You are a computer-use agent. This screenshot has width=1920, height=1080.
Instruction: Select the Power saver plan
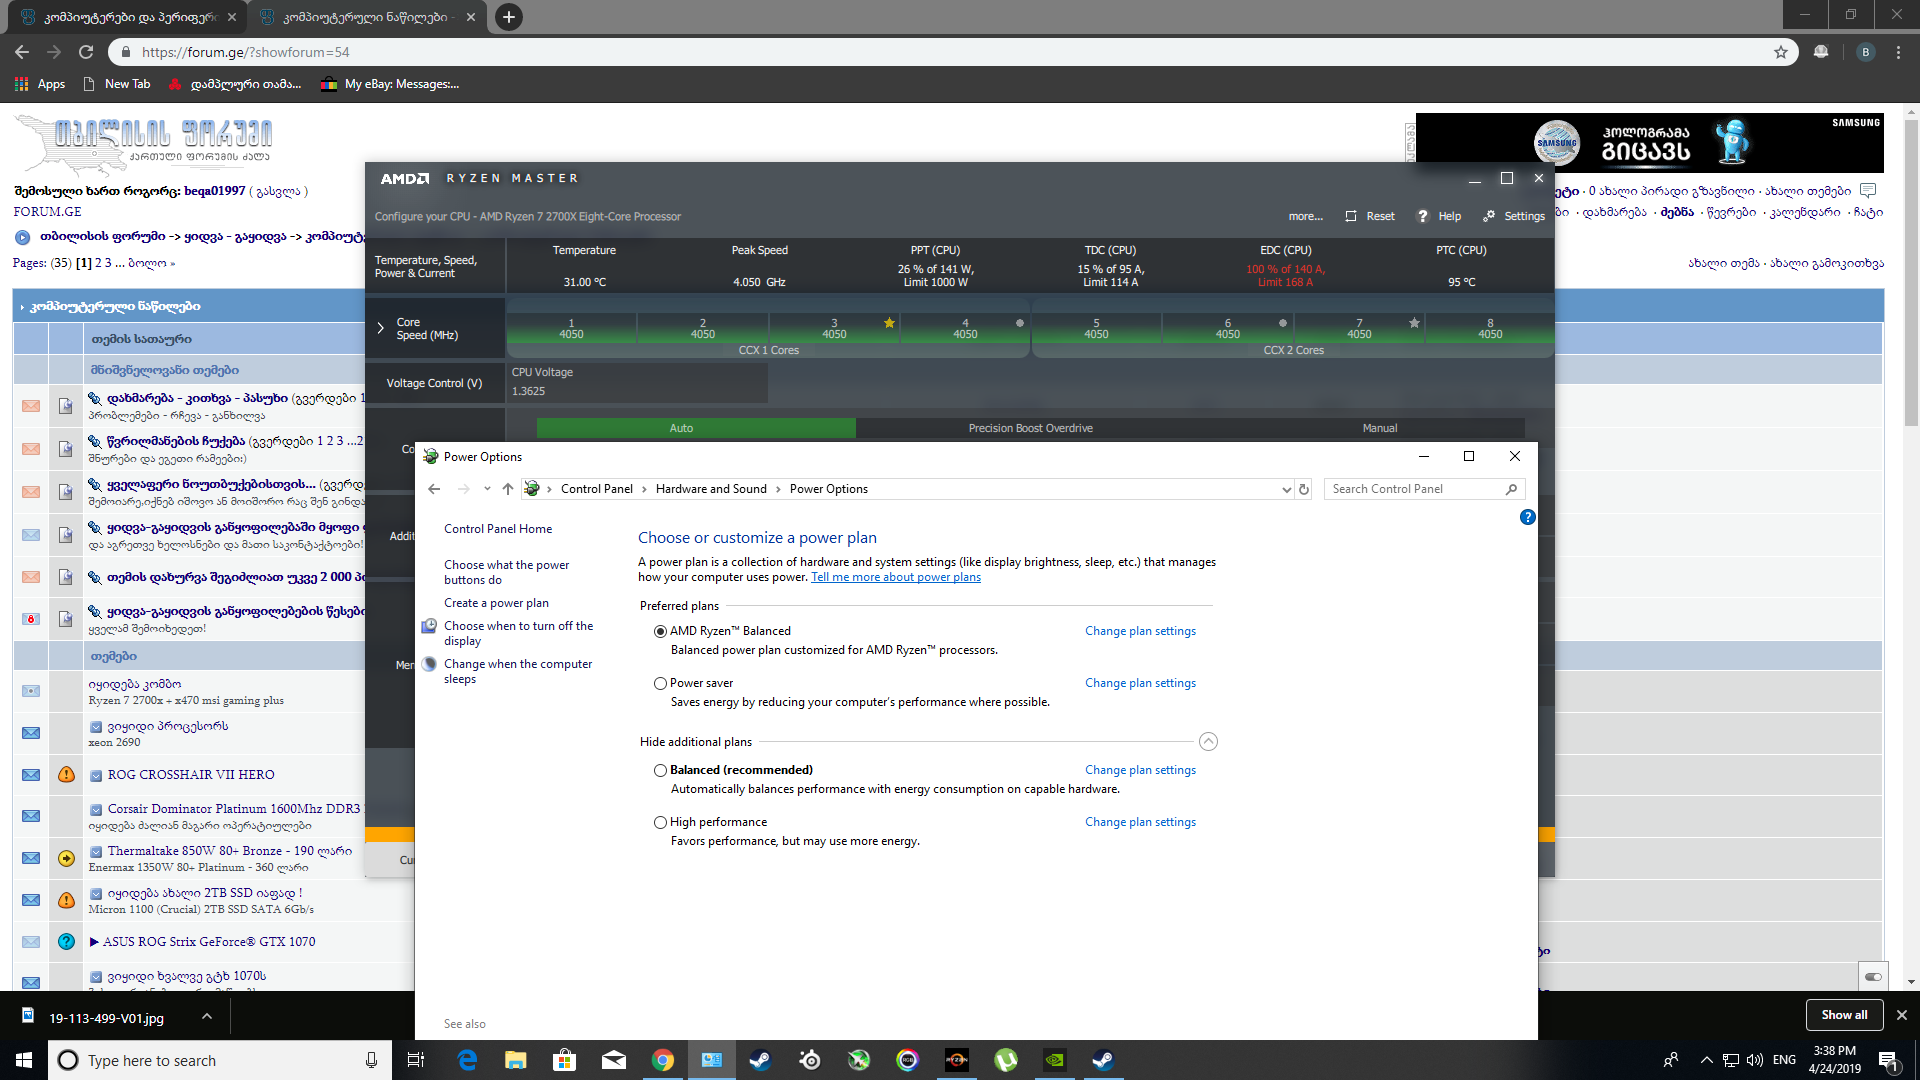[x=660, y=683]
